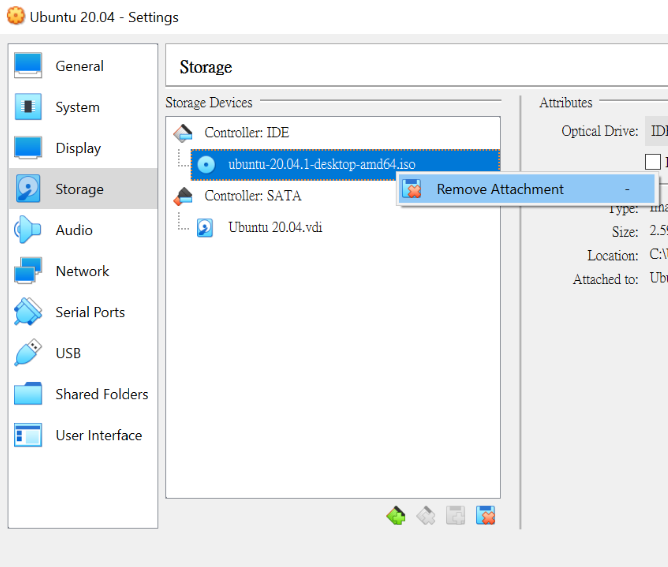The height and width of the screenshot is (567, 668).
Task: Open the Shared Folders settings page
Action: [83, 394]
